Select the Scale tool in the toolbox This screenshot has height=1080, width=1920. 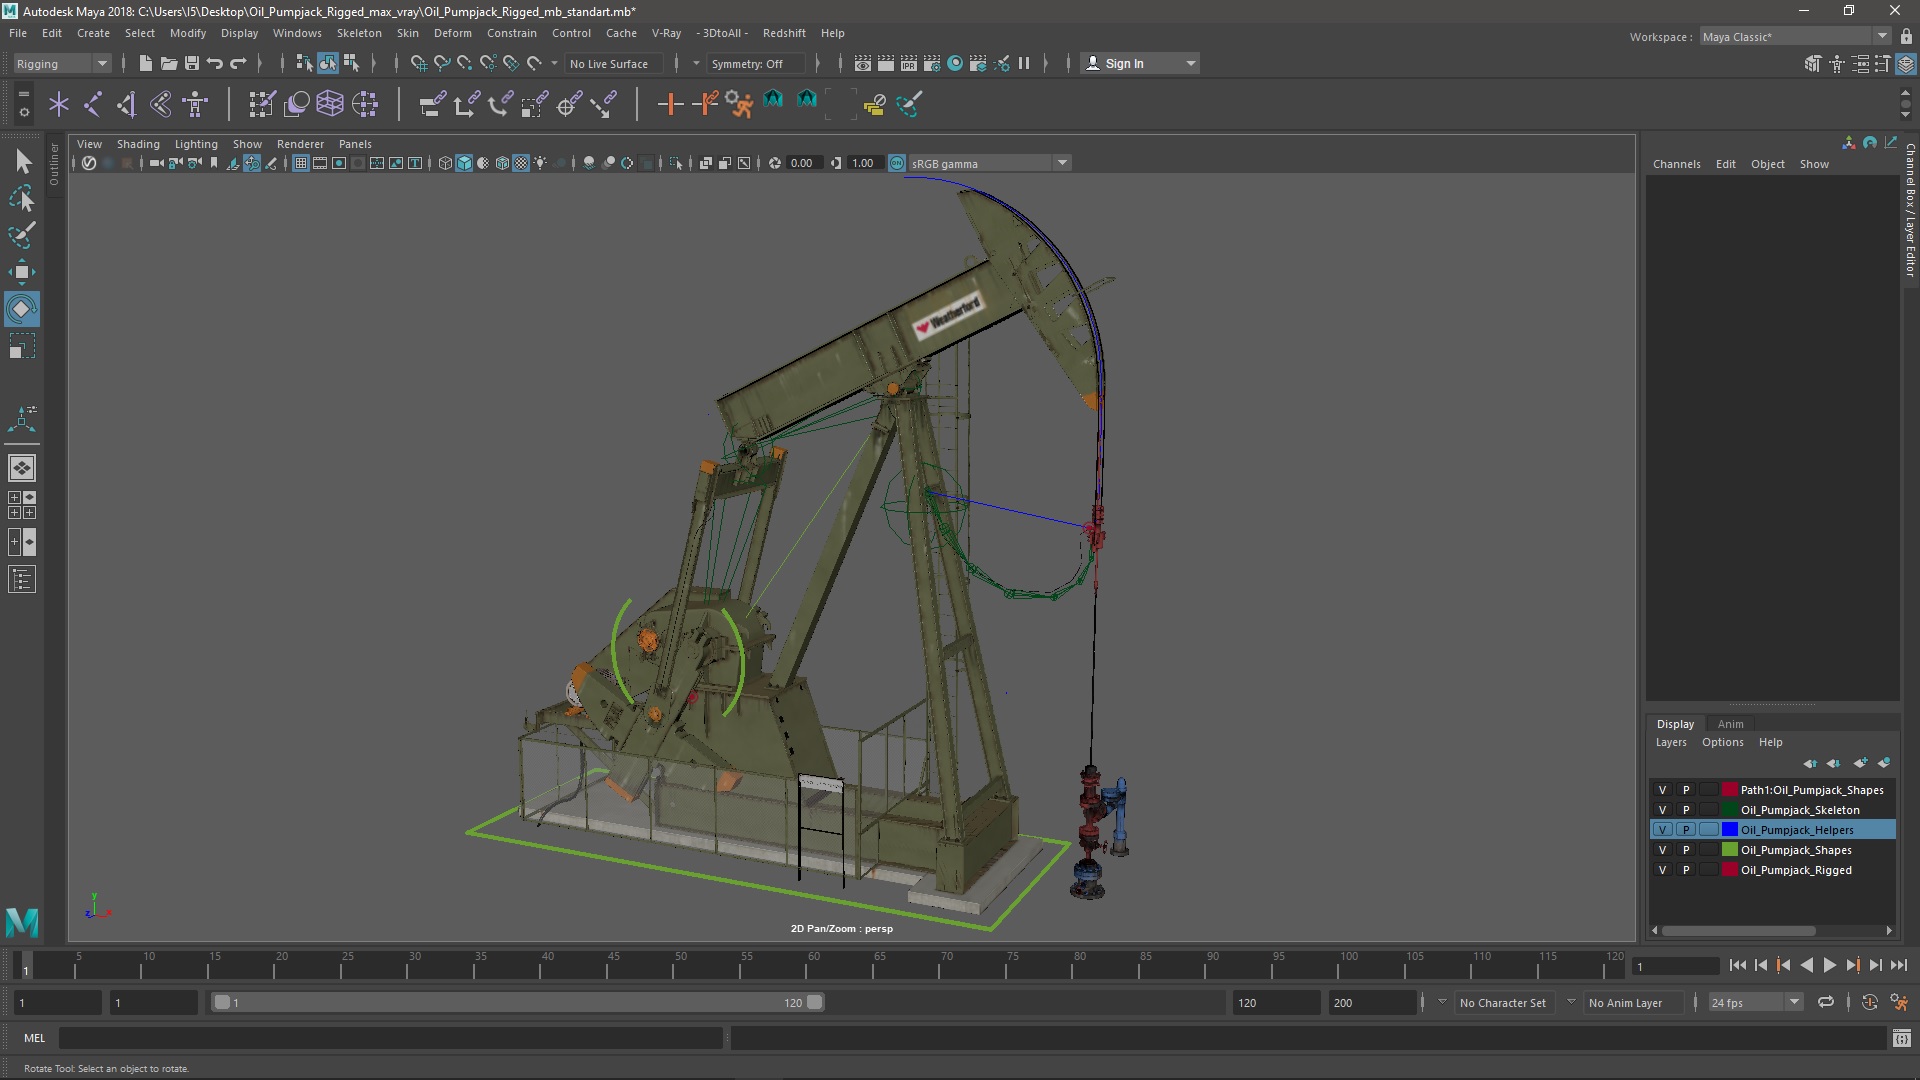[x=21, y=347]
